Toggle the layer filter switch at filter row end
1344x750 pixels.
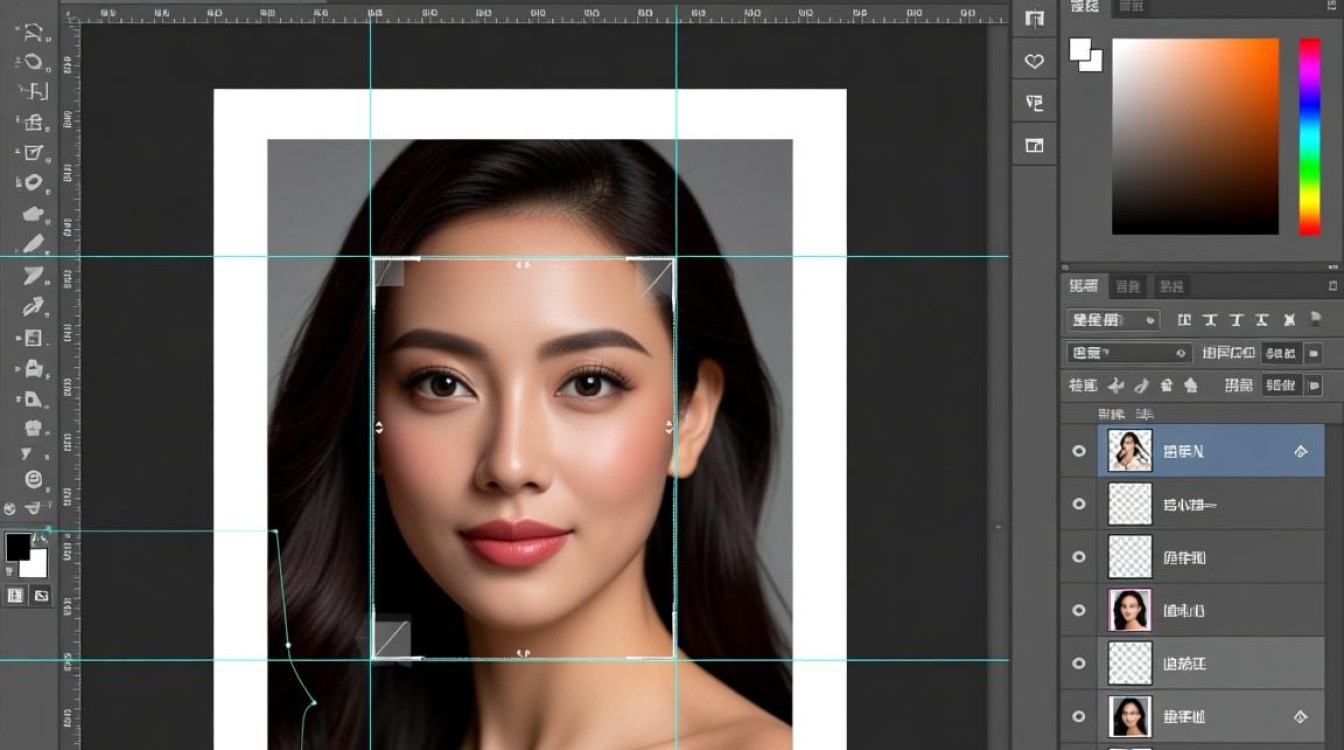1316,320
